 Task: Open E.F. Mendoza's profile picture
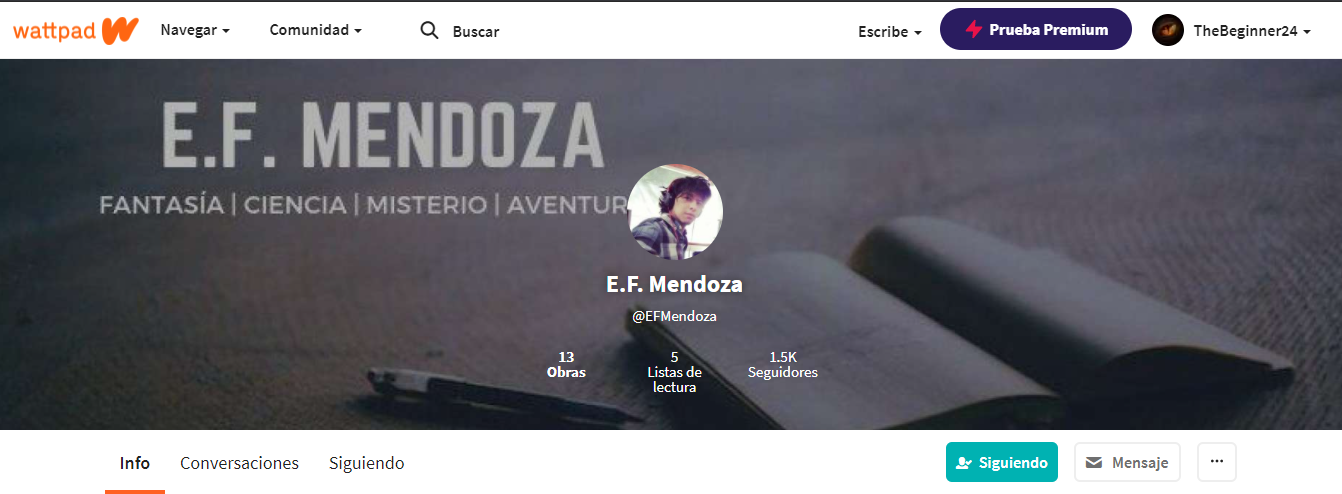click(x=675, y=211)
